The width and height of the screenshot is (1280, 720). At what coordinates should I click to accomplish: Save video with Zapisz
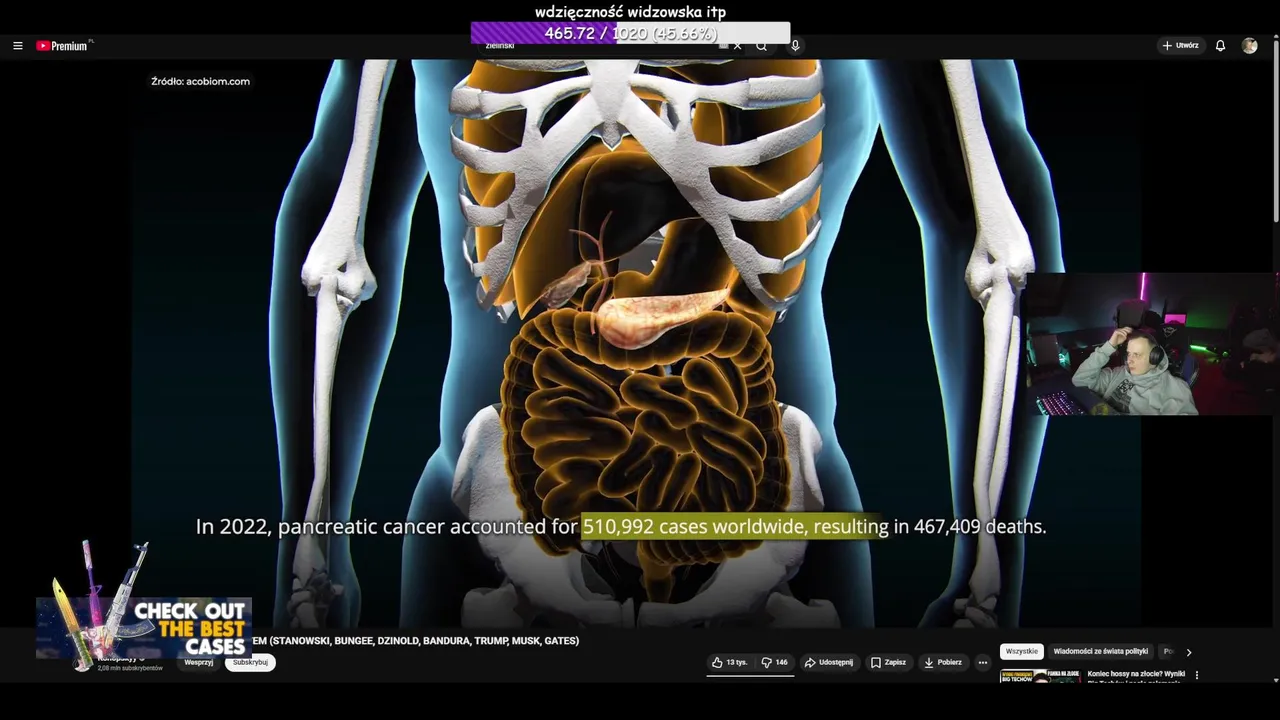[888, 662]
